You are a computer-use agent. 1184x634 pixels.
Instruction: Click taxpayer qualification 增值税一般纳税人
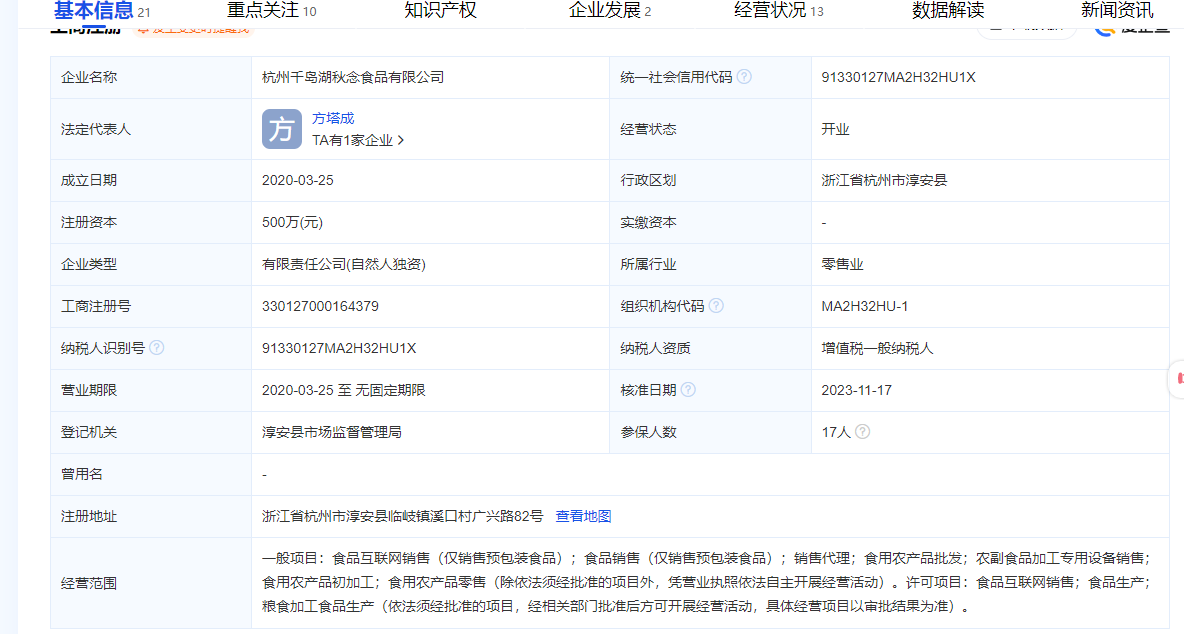click(x=877, y=348)
